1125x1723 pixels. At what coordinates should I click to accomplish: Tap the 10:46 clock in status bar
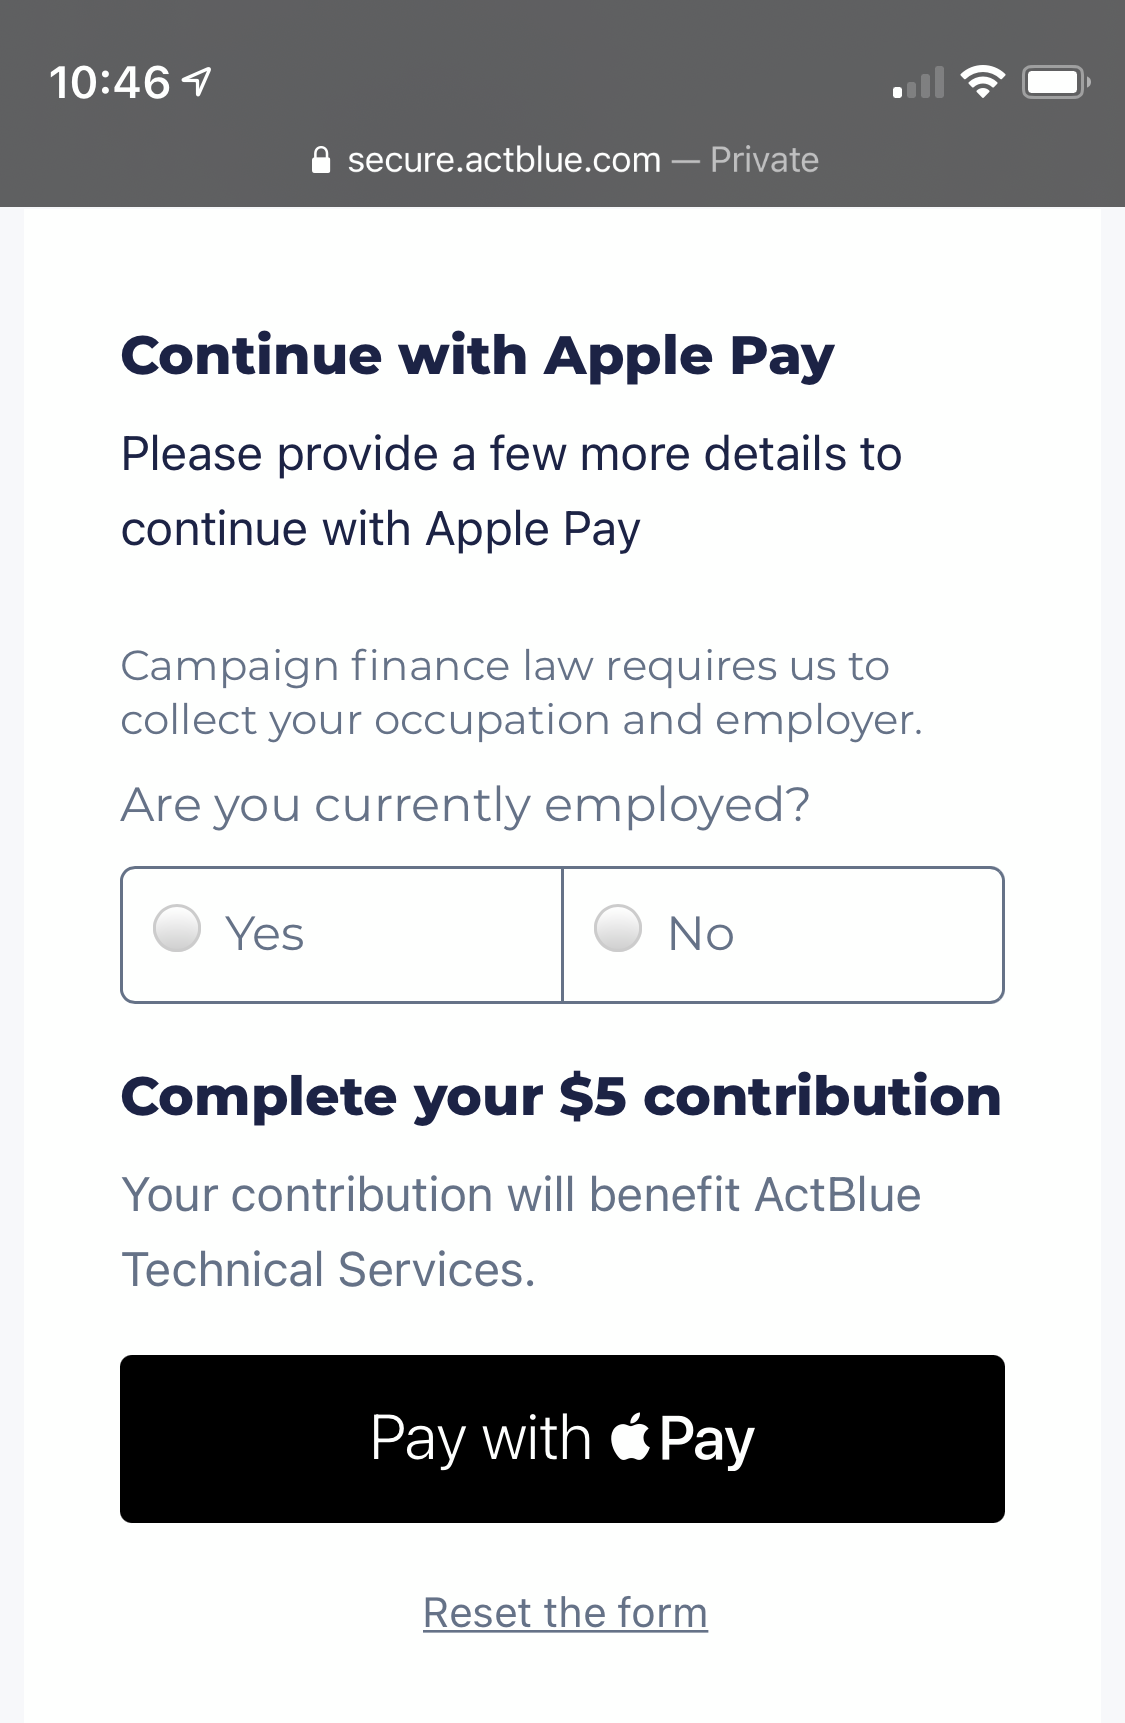[x=110, y=82]
